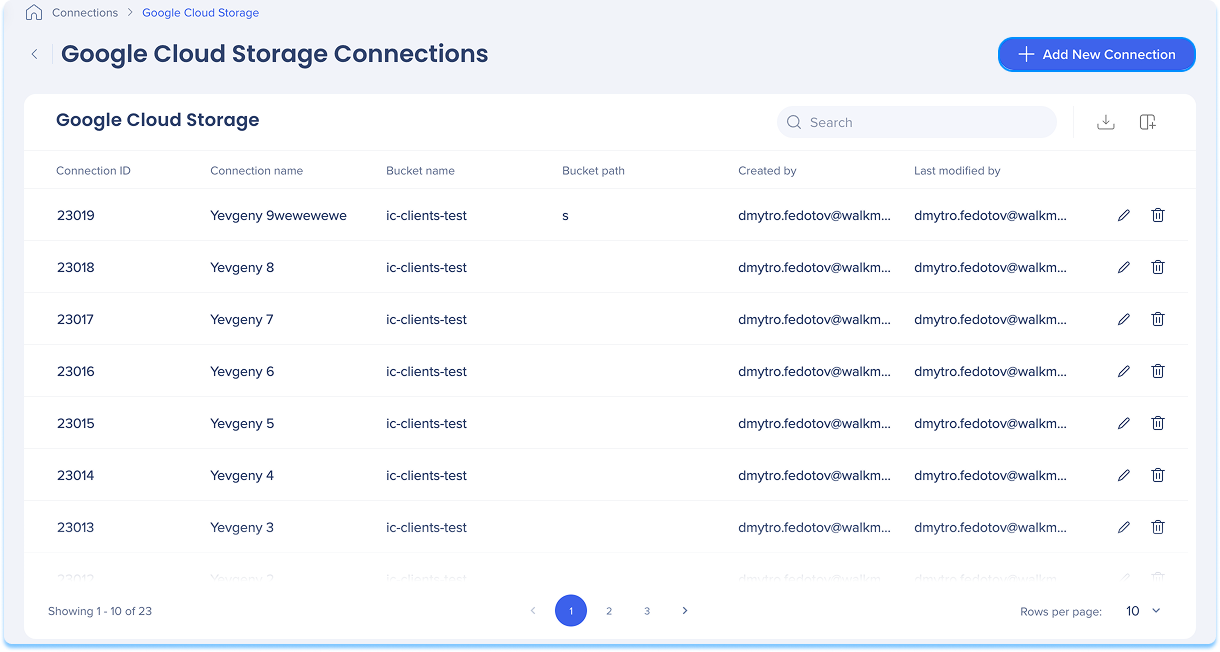Select connection ID 23019 cell

pyautogui.click(x=75, y=215)
